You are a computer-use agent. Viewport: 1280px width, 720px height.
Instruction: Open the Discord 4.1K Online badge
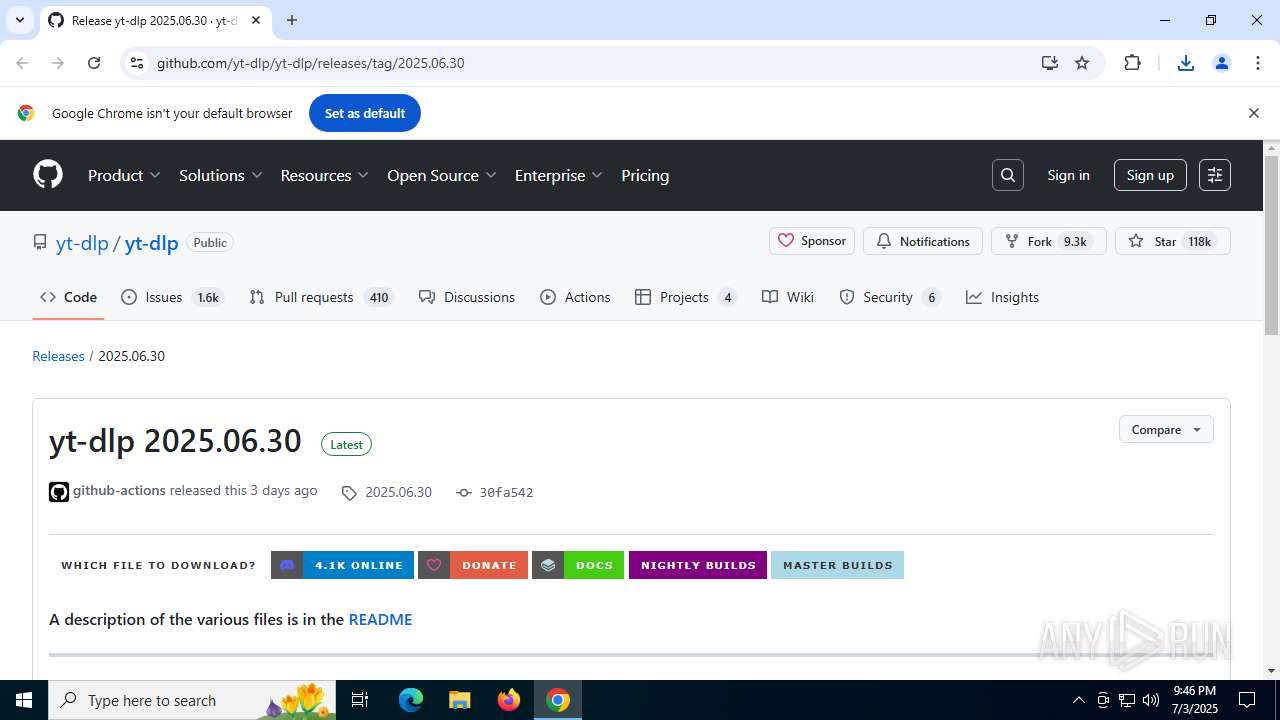point(342,565)
